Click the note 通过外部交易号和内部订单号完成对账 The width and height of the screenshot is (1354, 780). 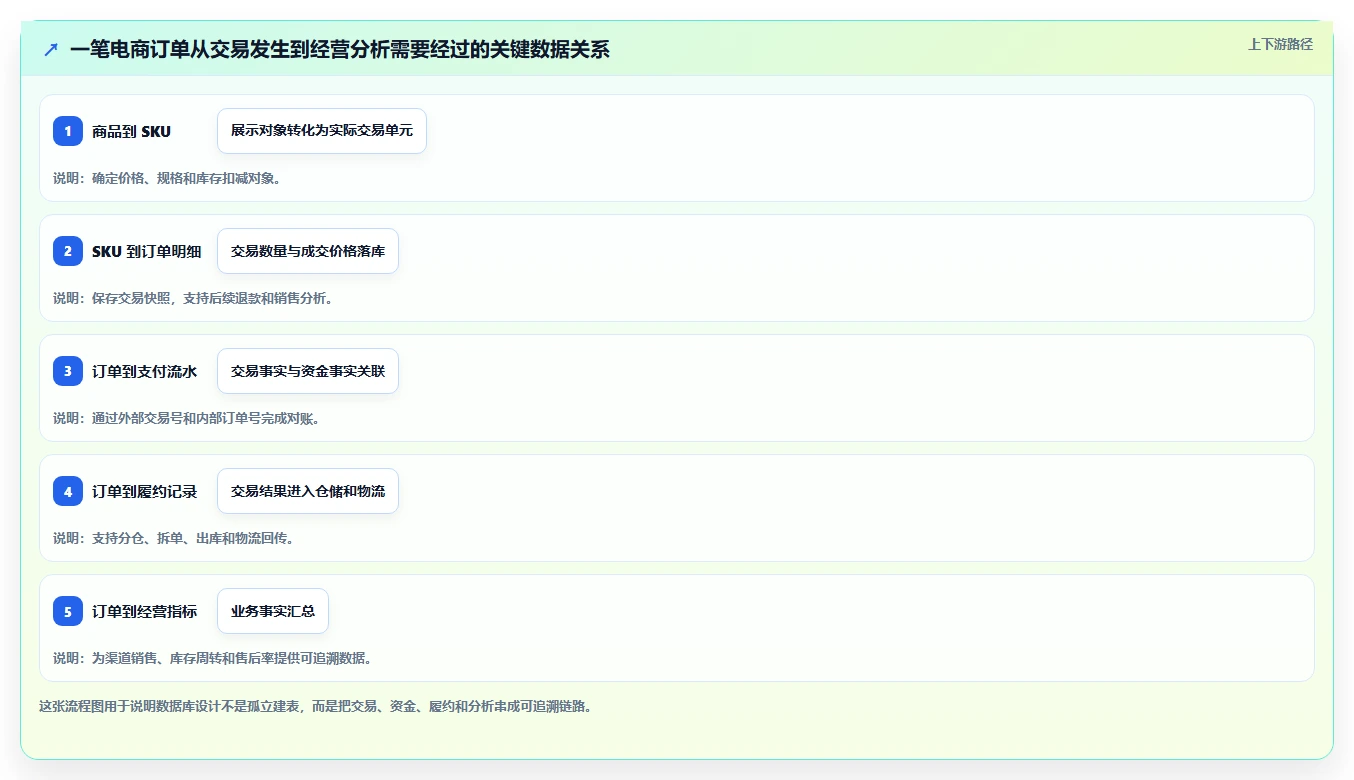click(x=187, y=418)
